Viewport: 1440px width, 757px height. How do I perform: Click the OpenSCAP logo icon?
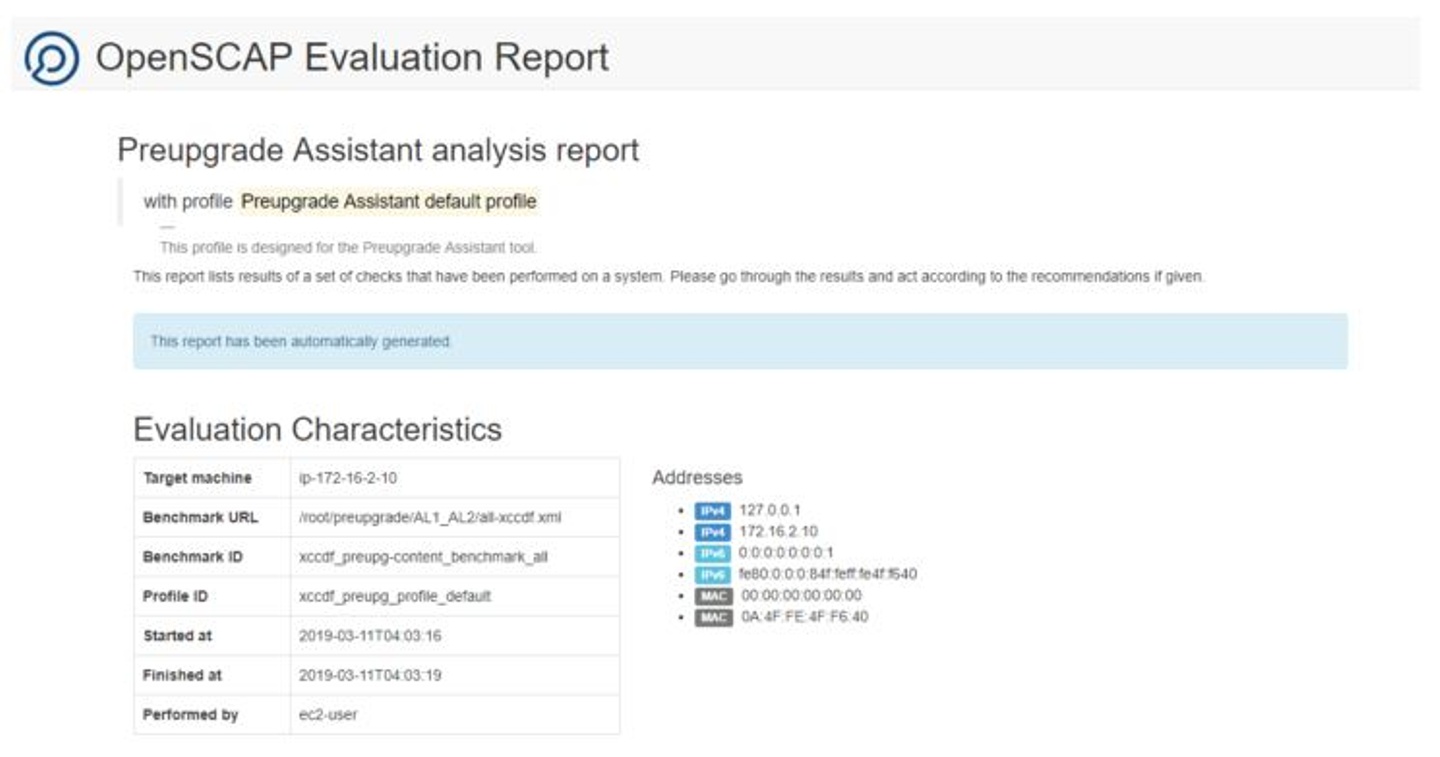(51, 58)
